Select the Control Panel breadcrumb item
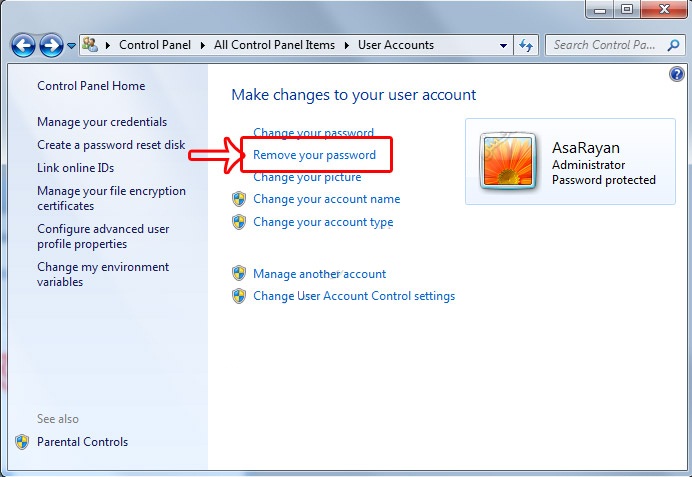The width and height of the screenshot is (692, 477). click(x=155, y=45)
